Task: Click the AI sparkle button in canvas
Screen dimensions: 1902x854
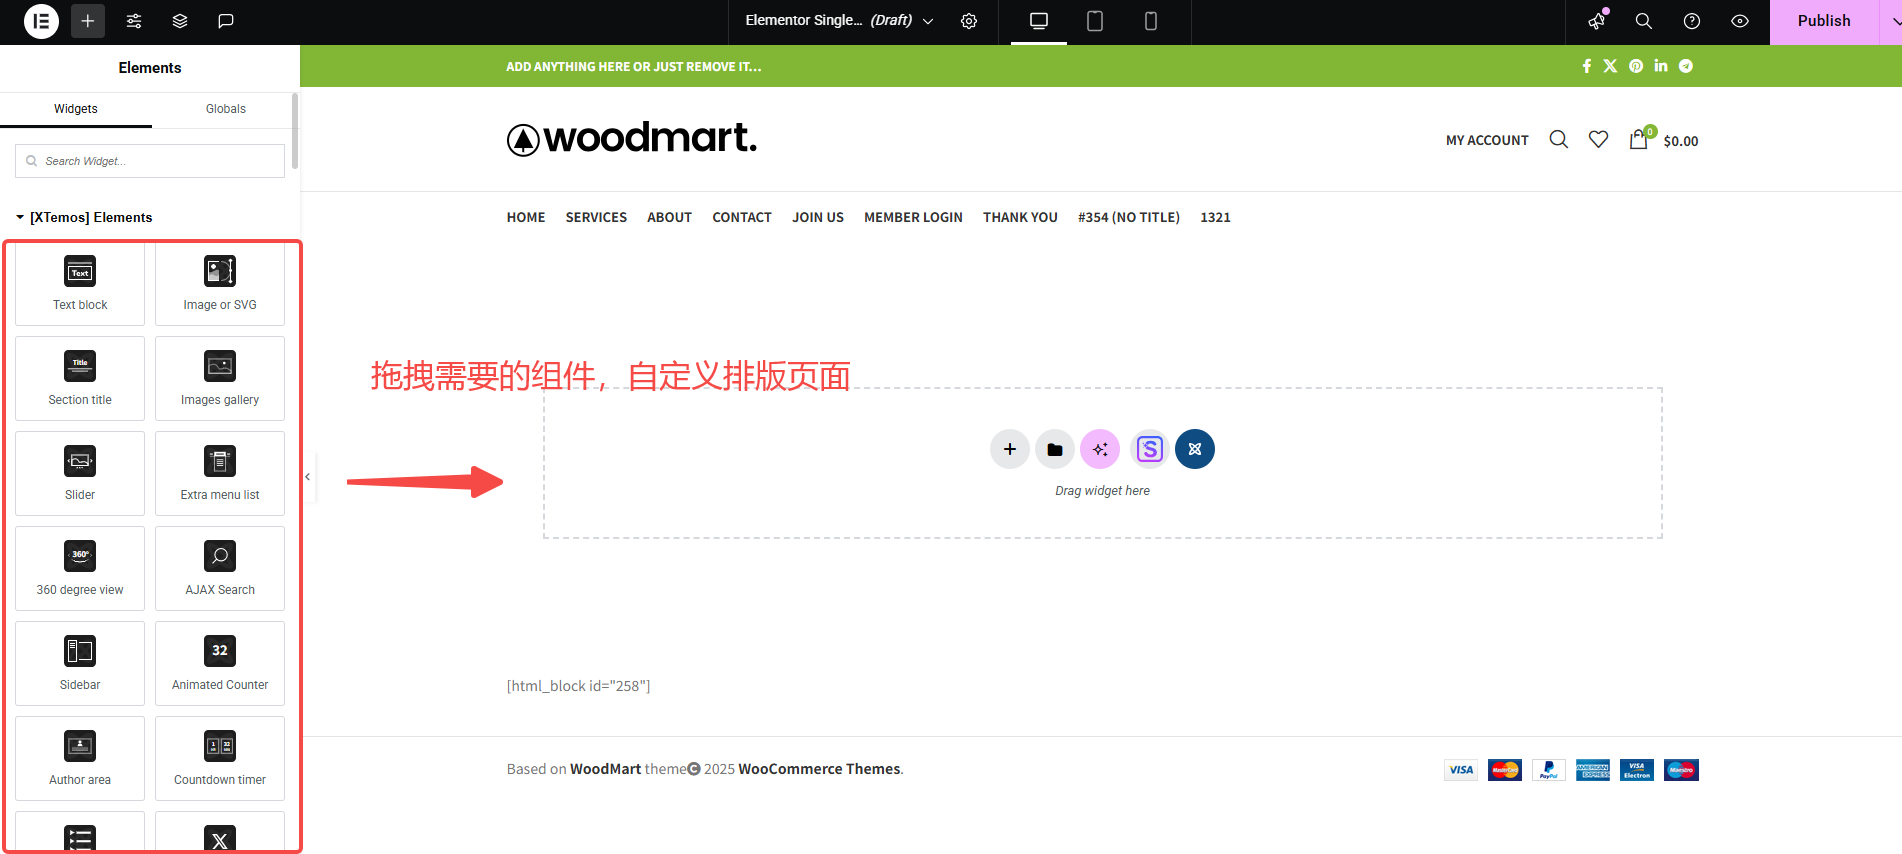Action: pyautogui.click(x=1100, y=449)
